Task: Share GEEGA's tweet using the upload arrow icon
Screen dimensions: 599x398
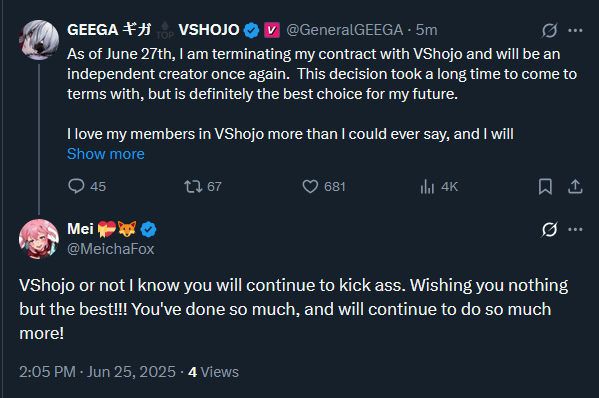Action: (x=575, y=186)
